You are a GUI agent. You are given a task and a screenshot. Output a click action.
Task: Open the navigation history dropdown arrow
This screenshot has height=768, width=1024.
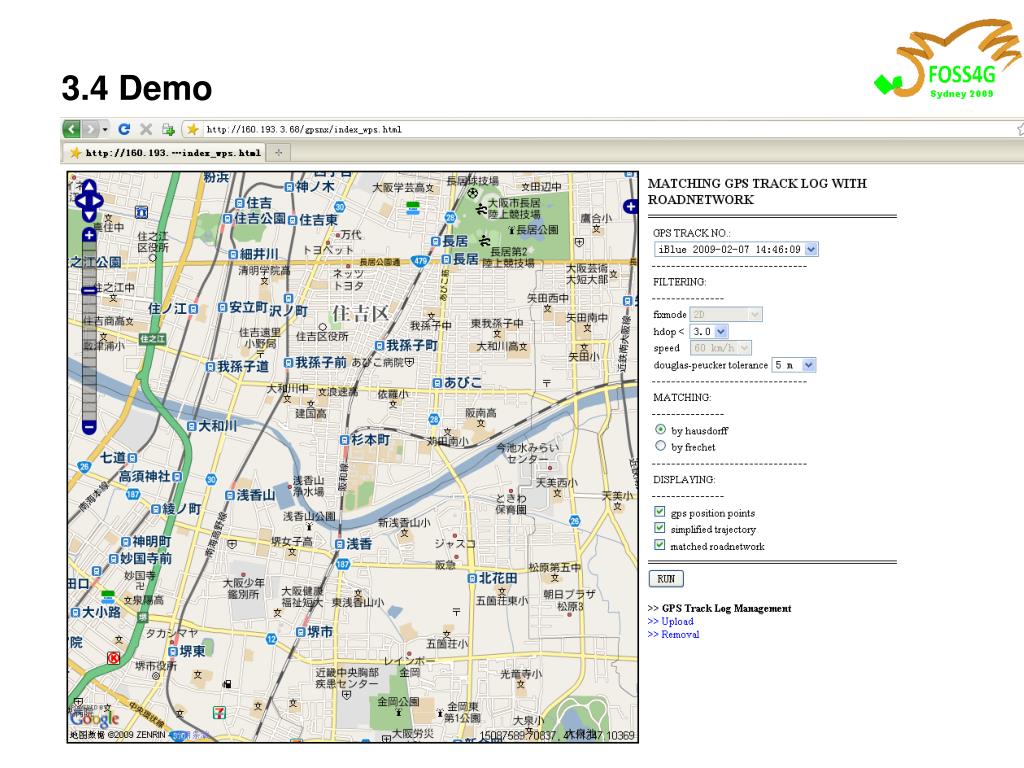click(105, 129)
